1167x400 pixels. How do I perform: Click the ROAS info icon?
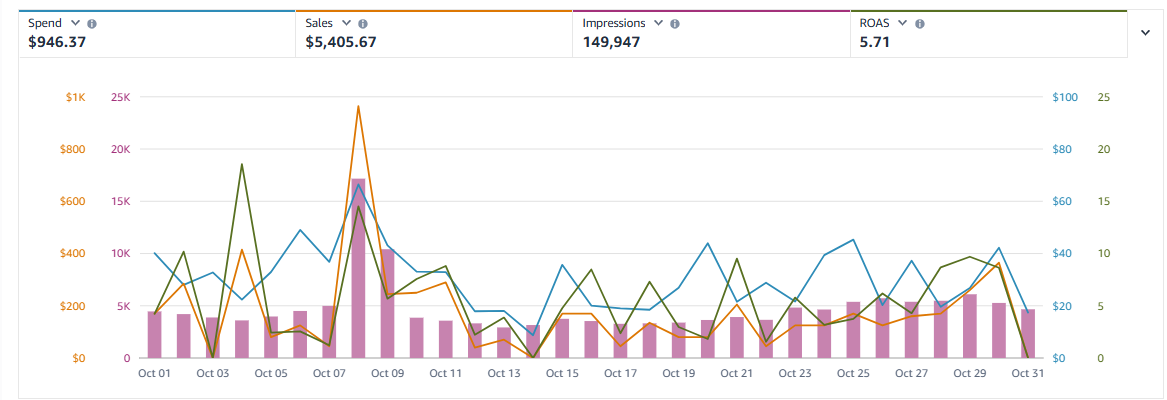tap(920, 24)
